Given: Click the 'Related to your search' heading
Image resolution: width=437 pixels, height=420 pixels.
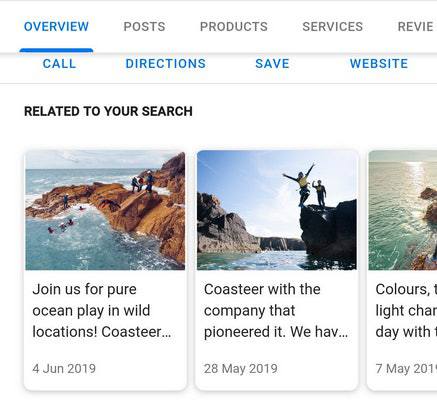Looking at the screenshot, I should coord(108,111).
